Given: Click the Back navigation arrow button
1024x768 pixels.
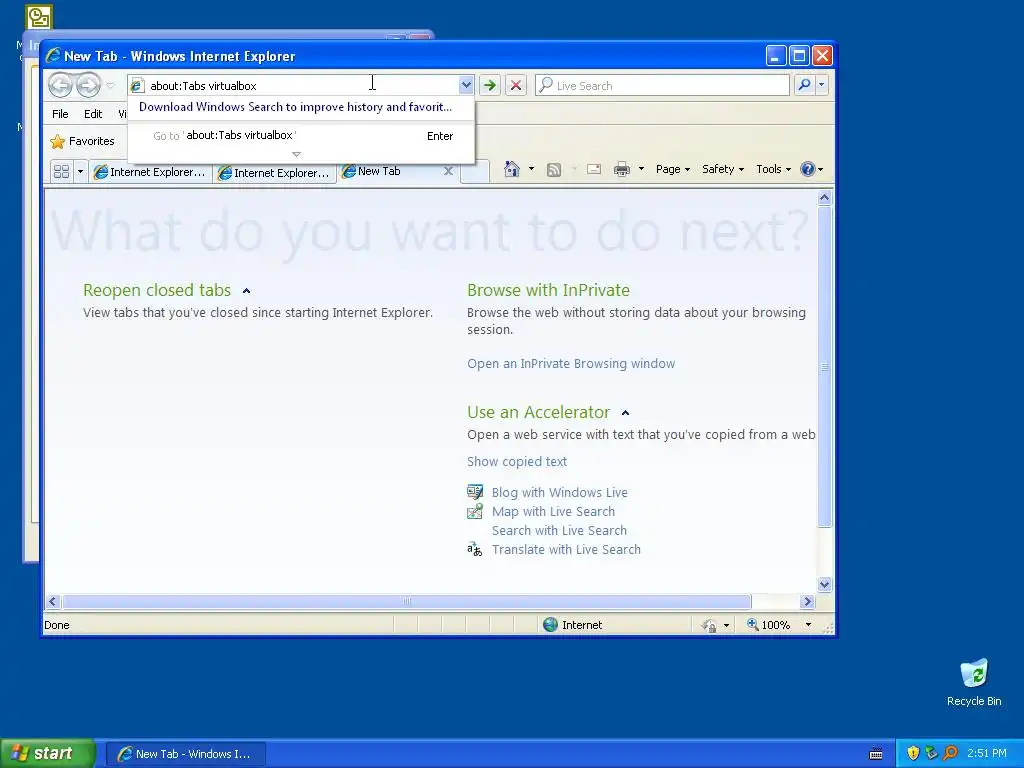Looking at the screenshot, I should (60, 85).
